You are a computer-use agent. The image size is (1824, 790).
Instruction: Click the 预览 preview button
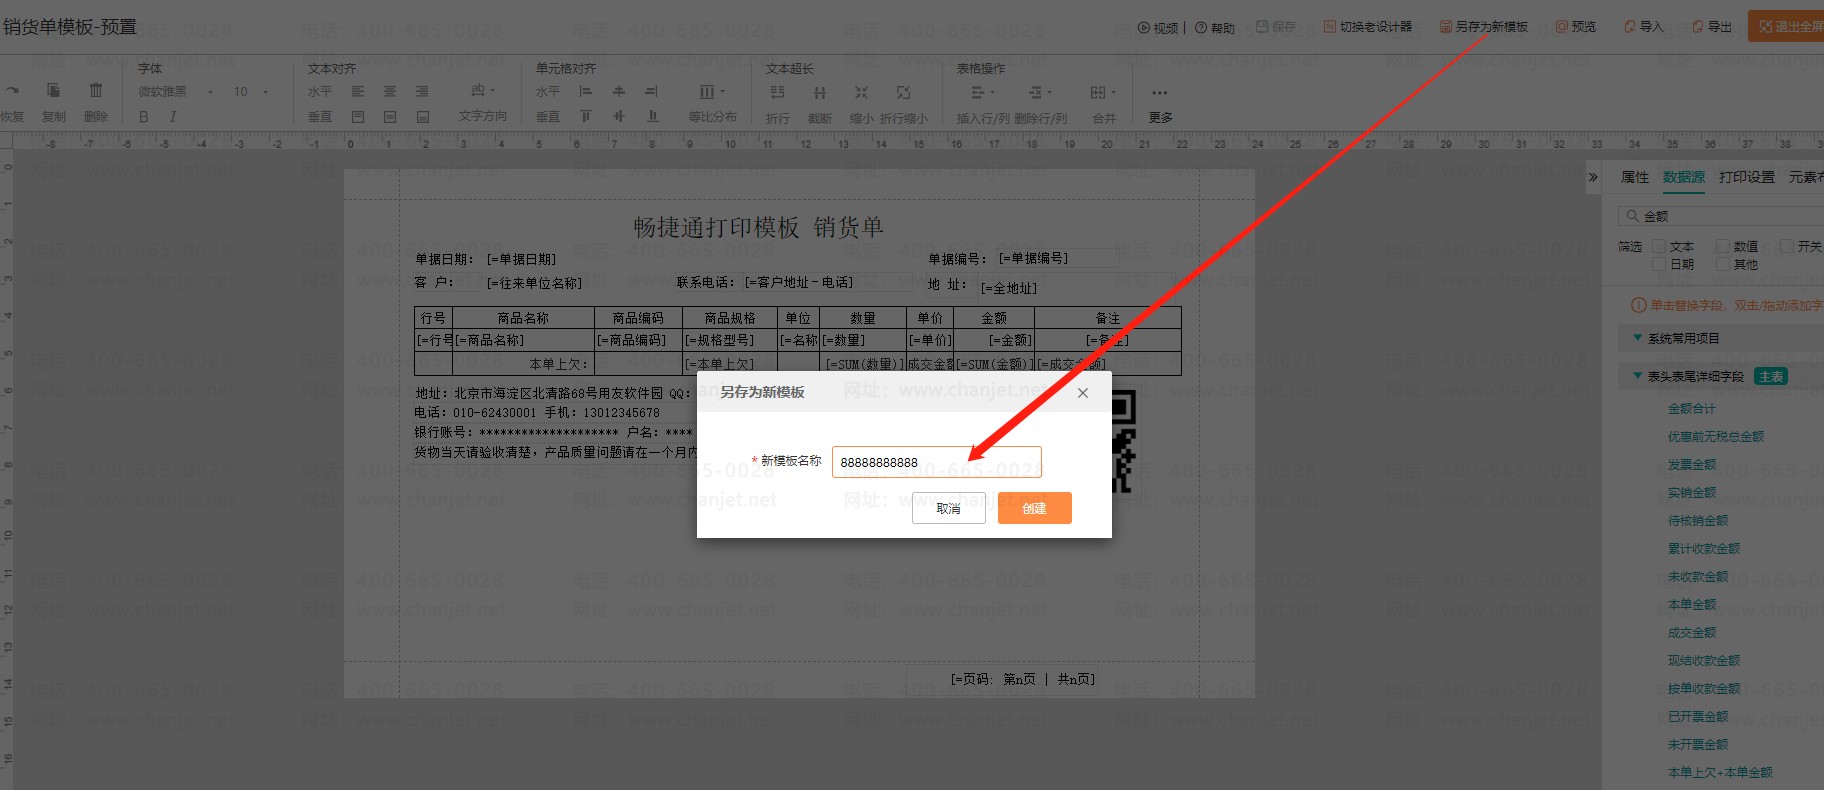tap(1576, 27)
